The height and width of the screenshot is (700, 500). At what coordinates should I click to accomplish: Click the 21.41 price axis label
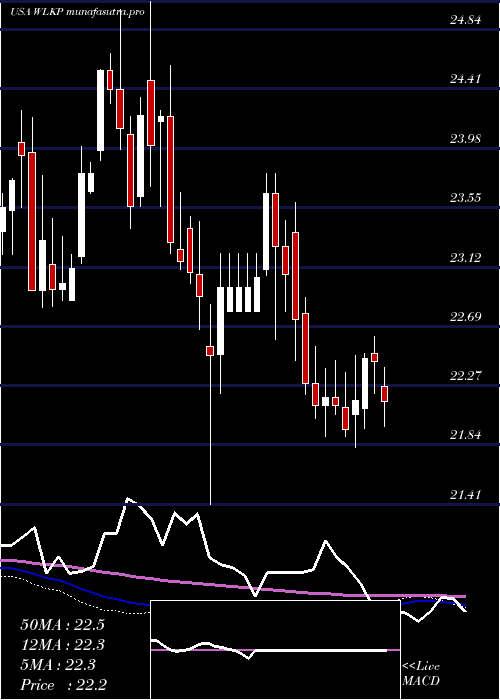click(466, 495)
